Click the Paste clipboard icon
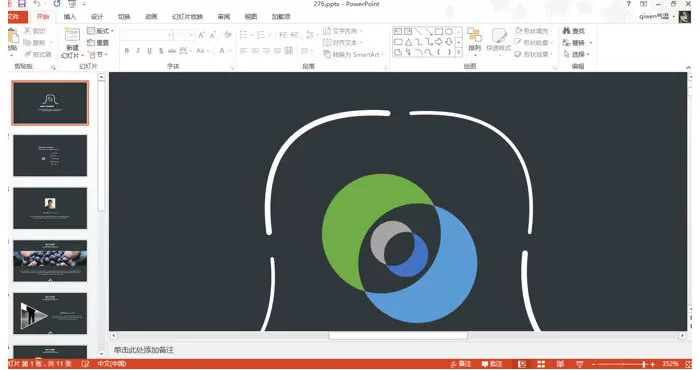700x370 pixels. (x=12, y=35)
